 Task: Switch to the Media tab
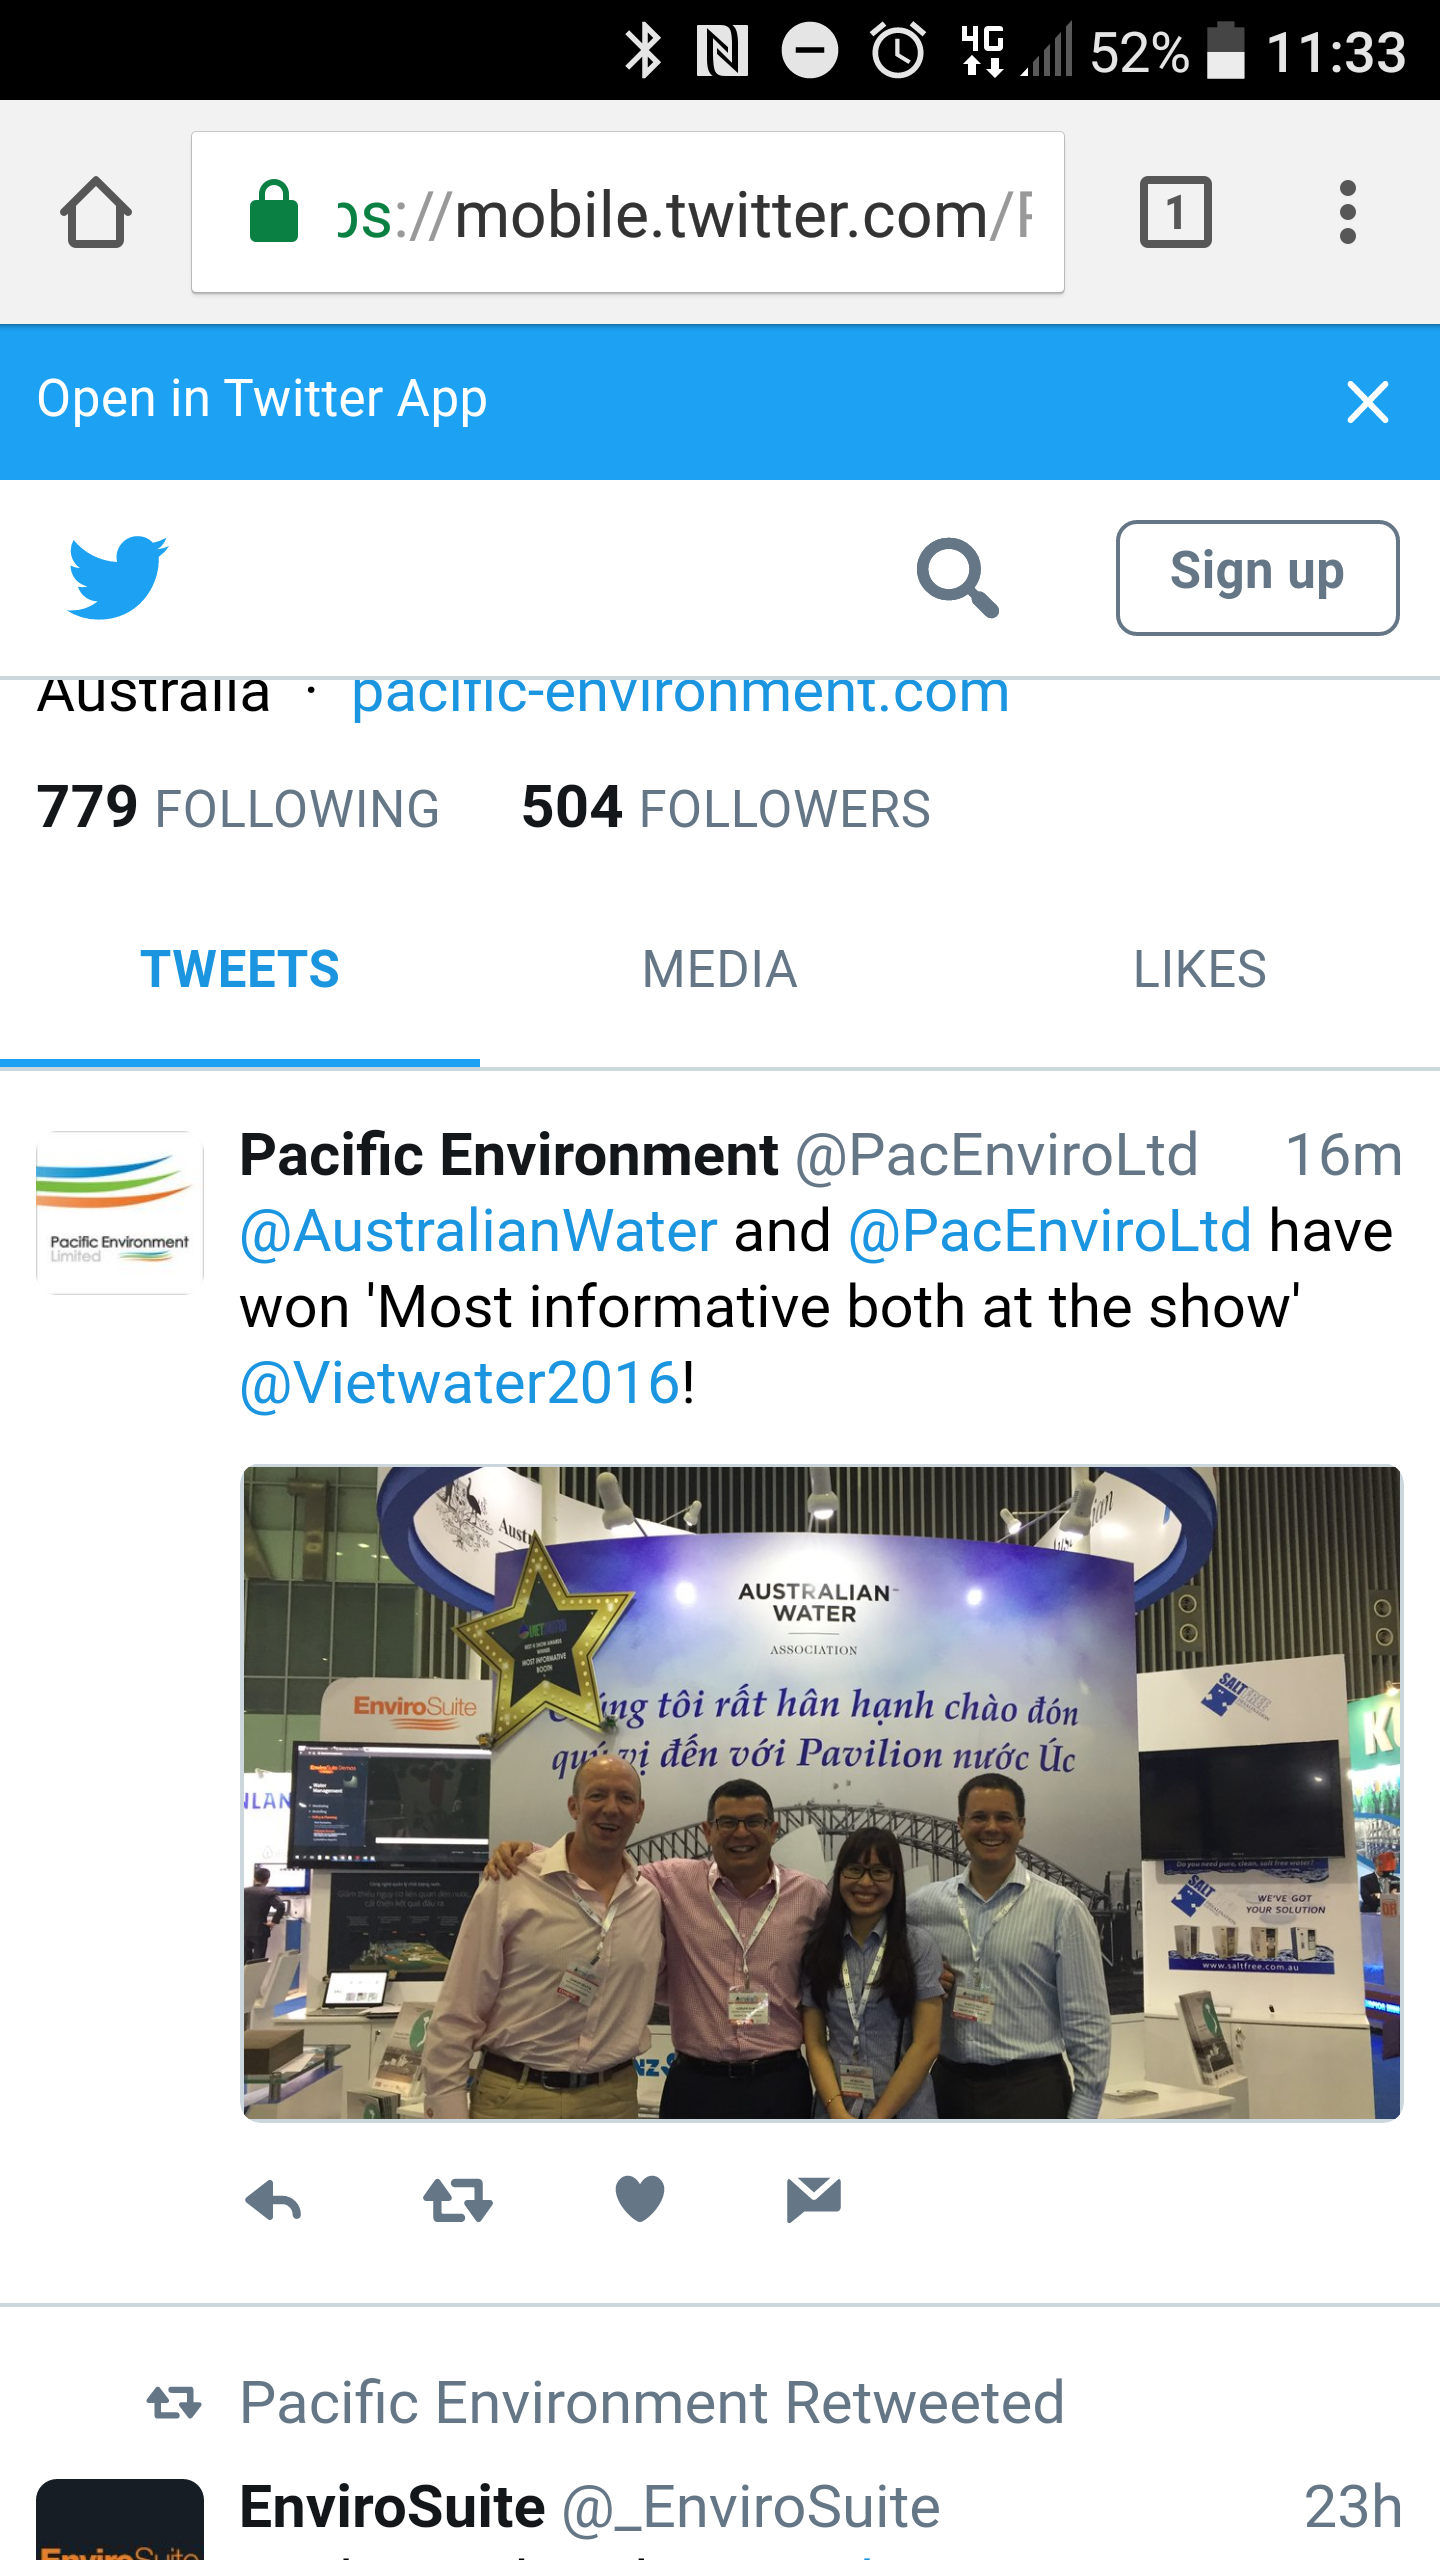tap(719, 969)
